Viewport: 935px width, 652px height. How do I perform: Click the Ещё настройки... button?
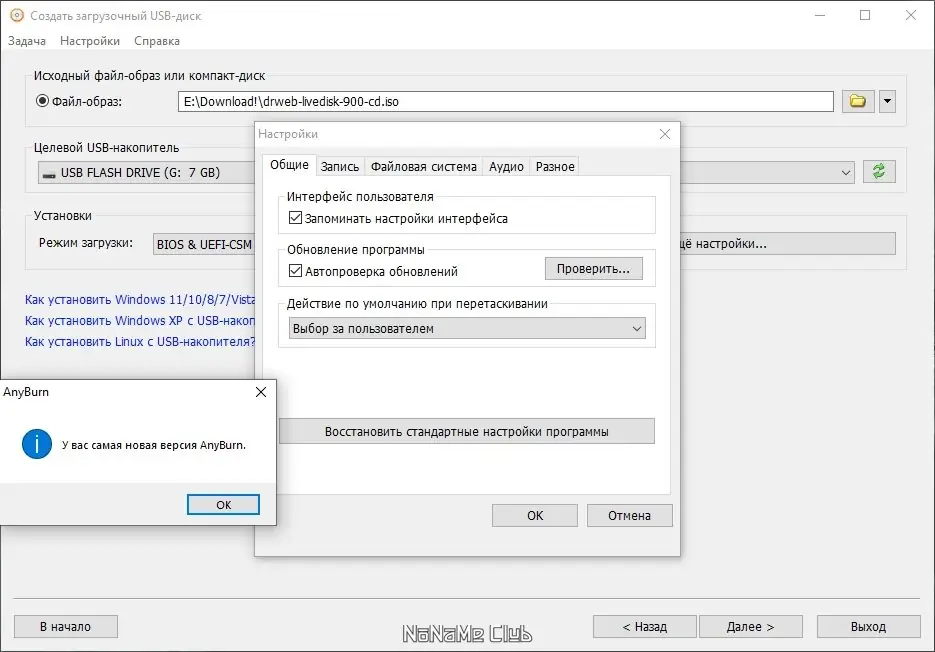tap(787, 243)
